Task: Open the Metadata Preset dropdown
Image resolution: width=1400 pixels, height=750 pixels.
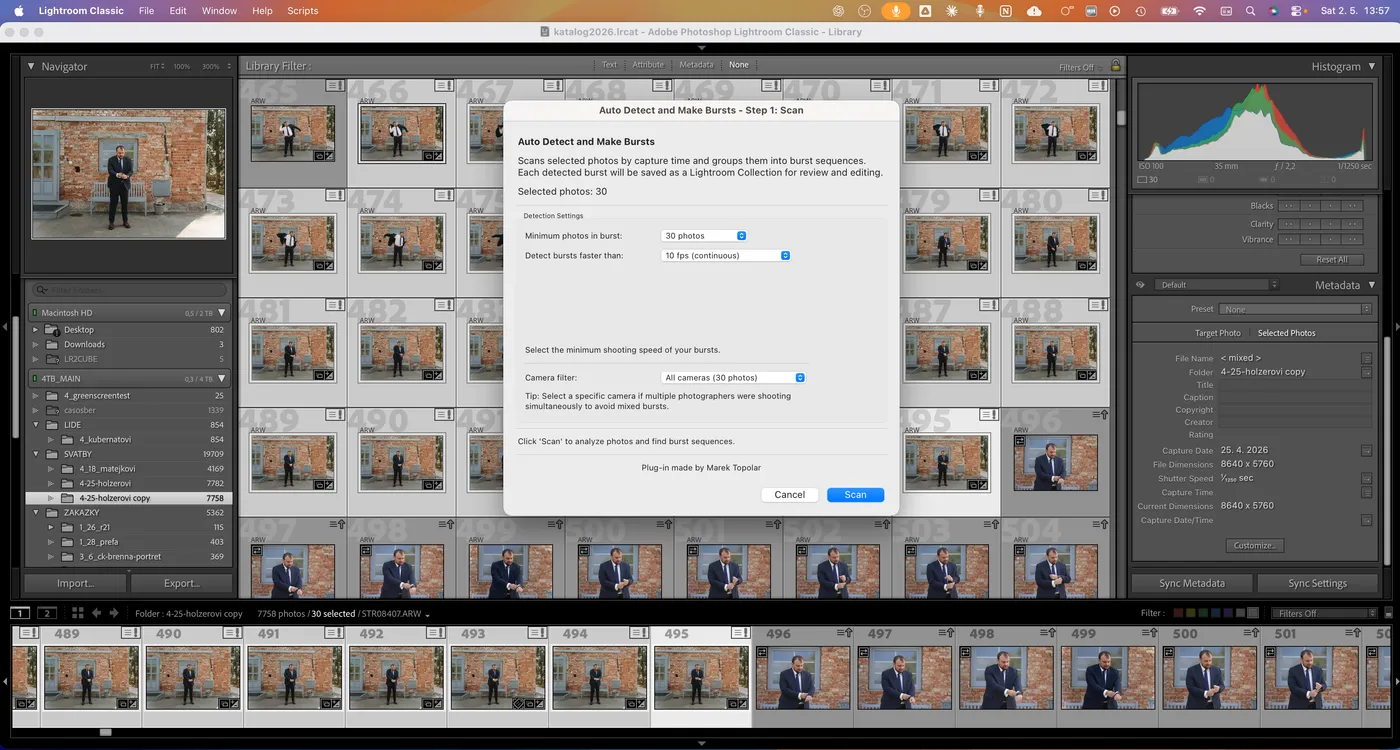Action: point(1294,309)
